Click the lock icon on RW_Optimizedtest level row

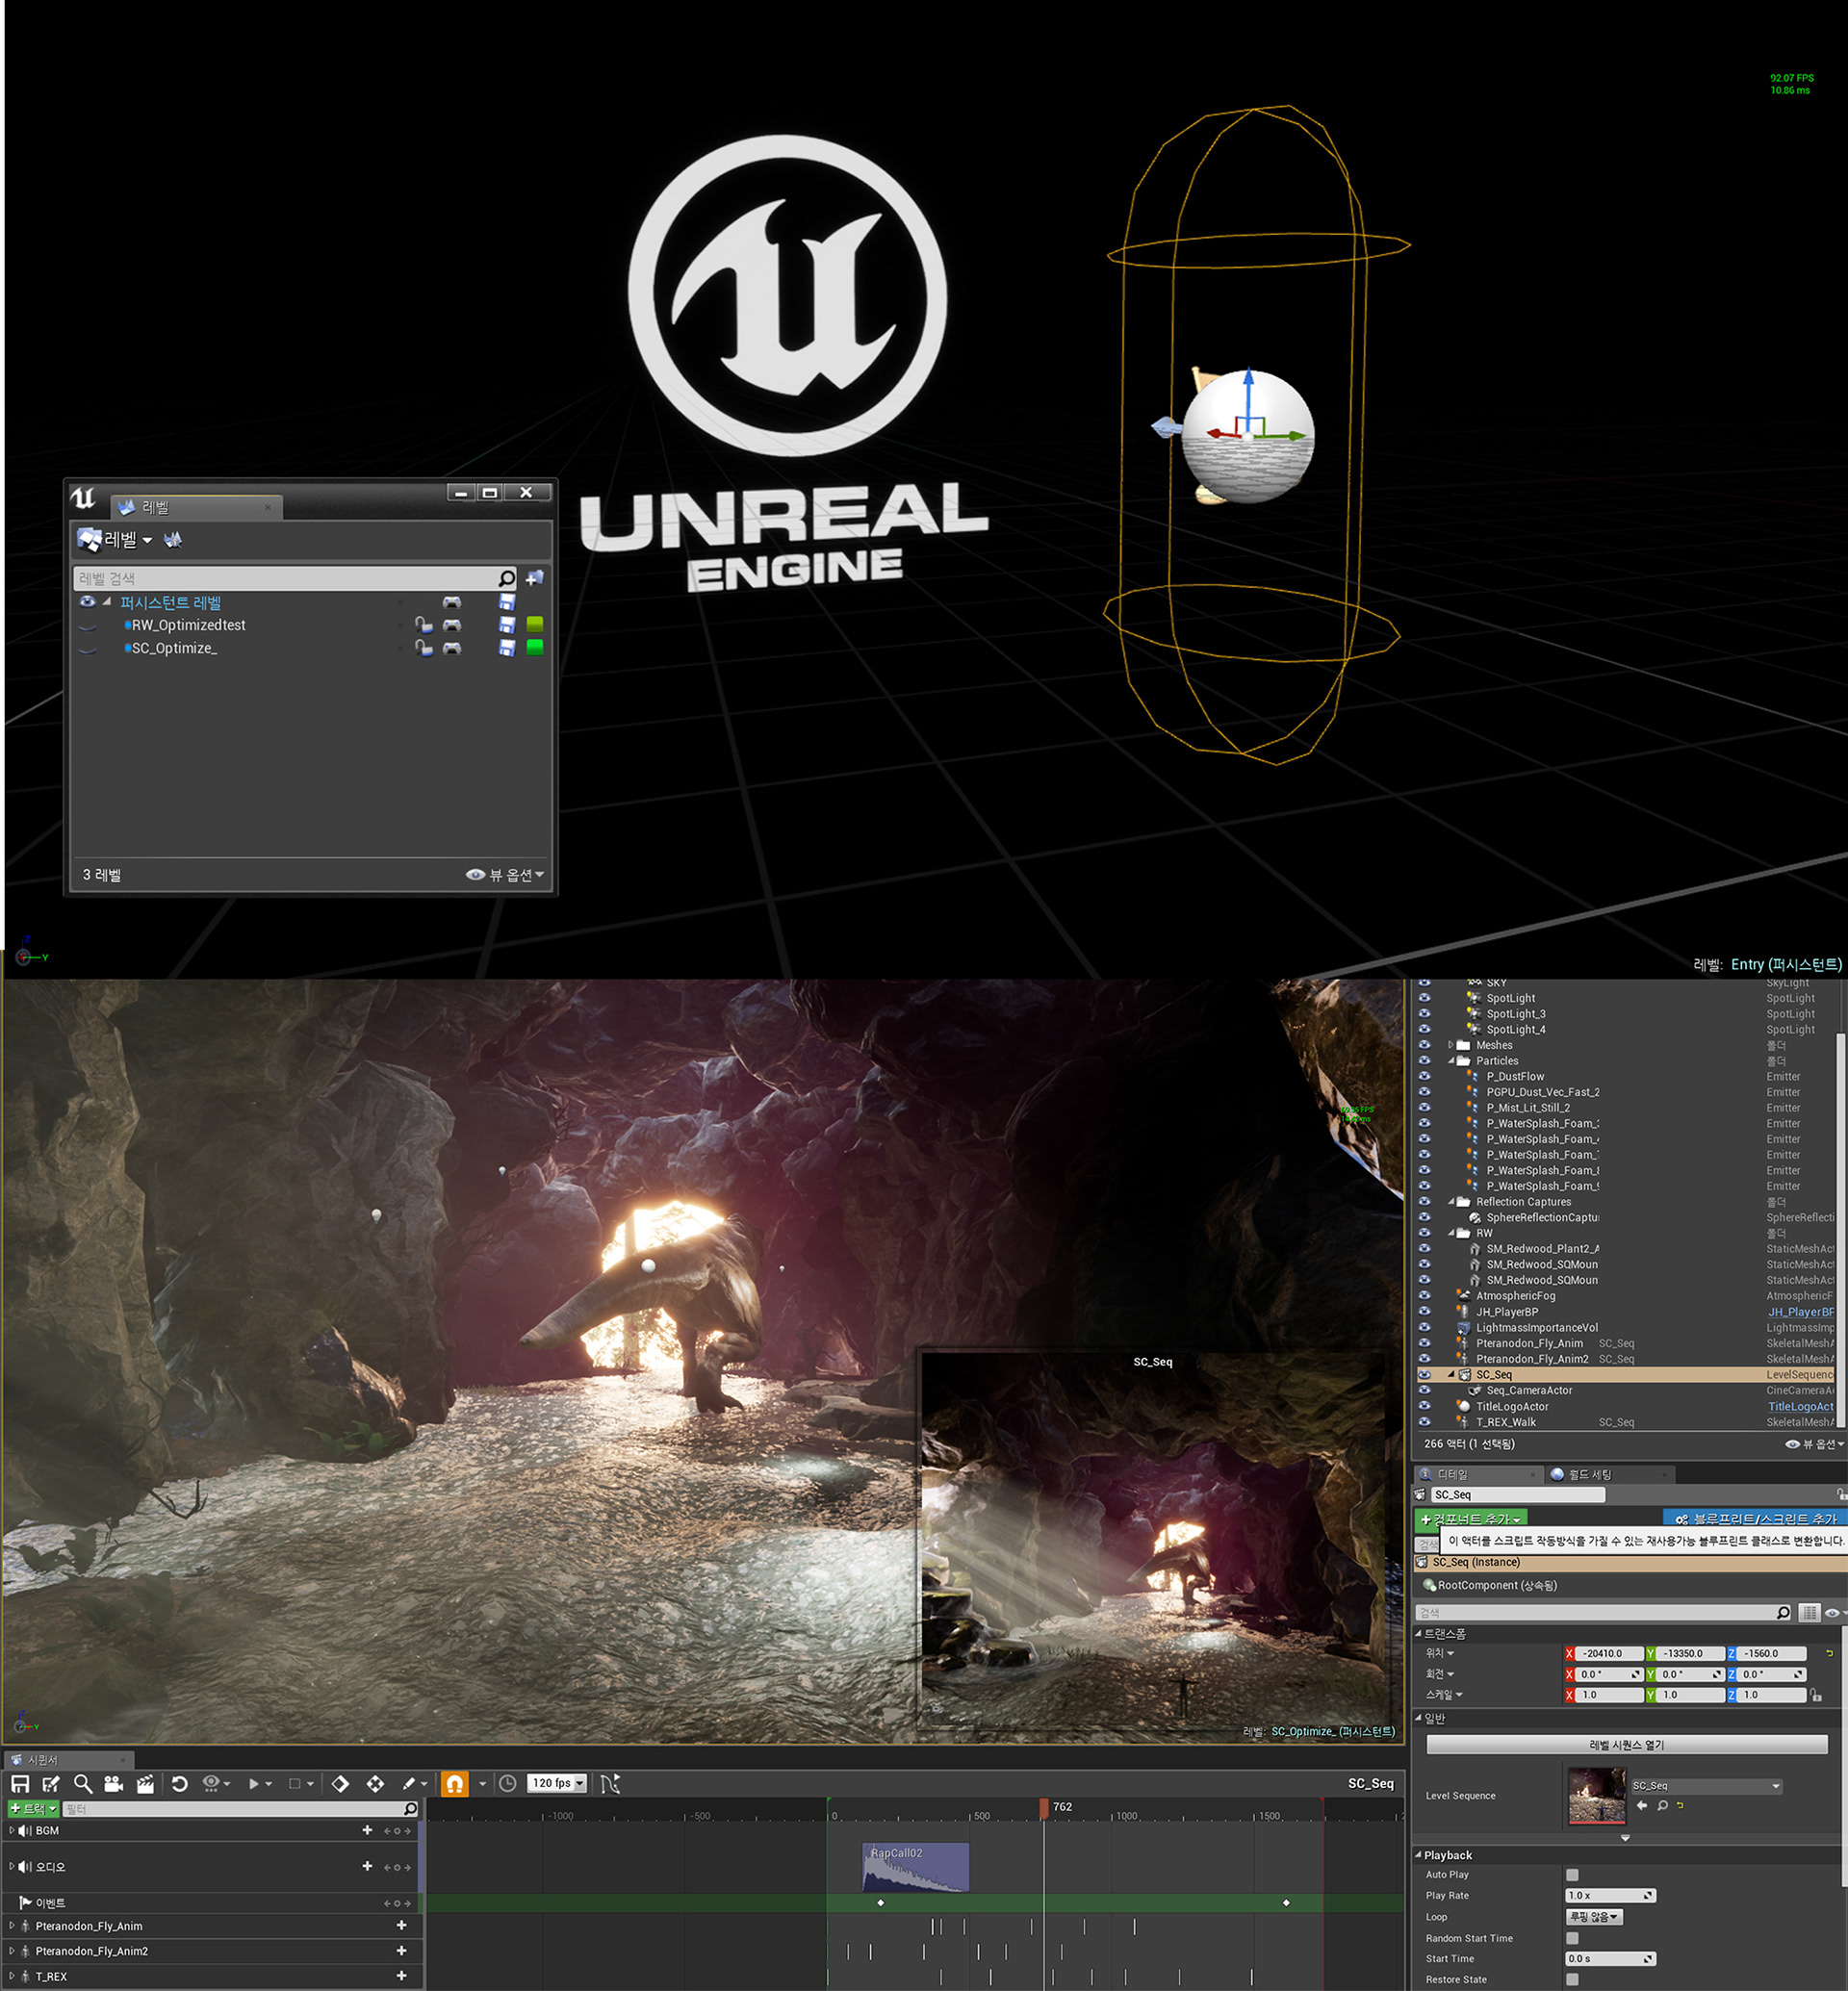pos(424,625)
